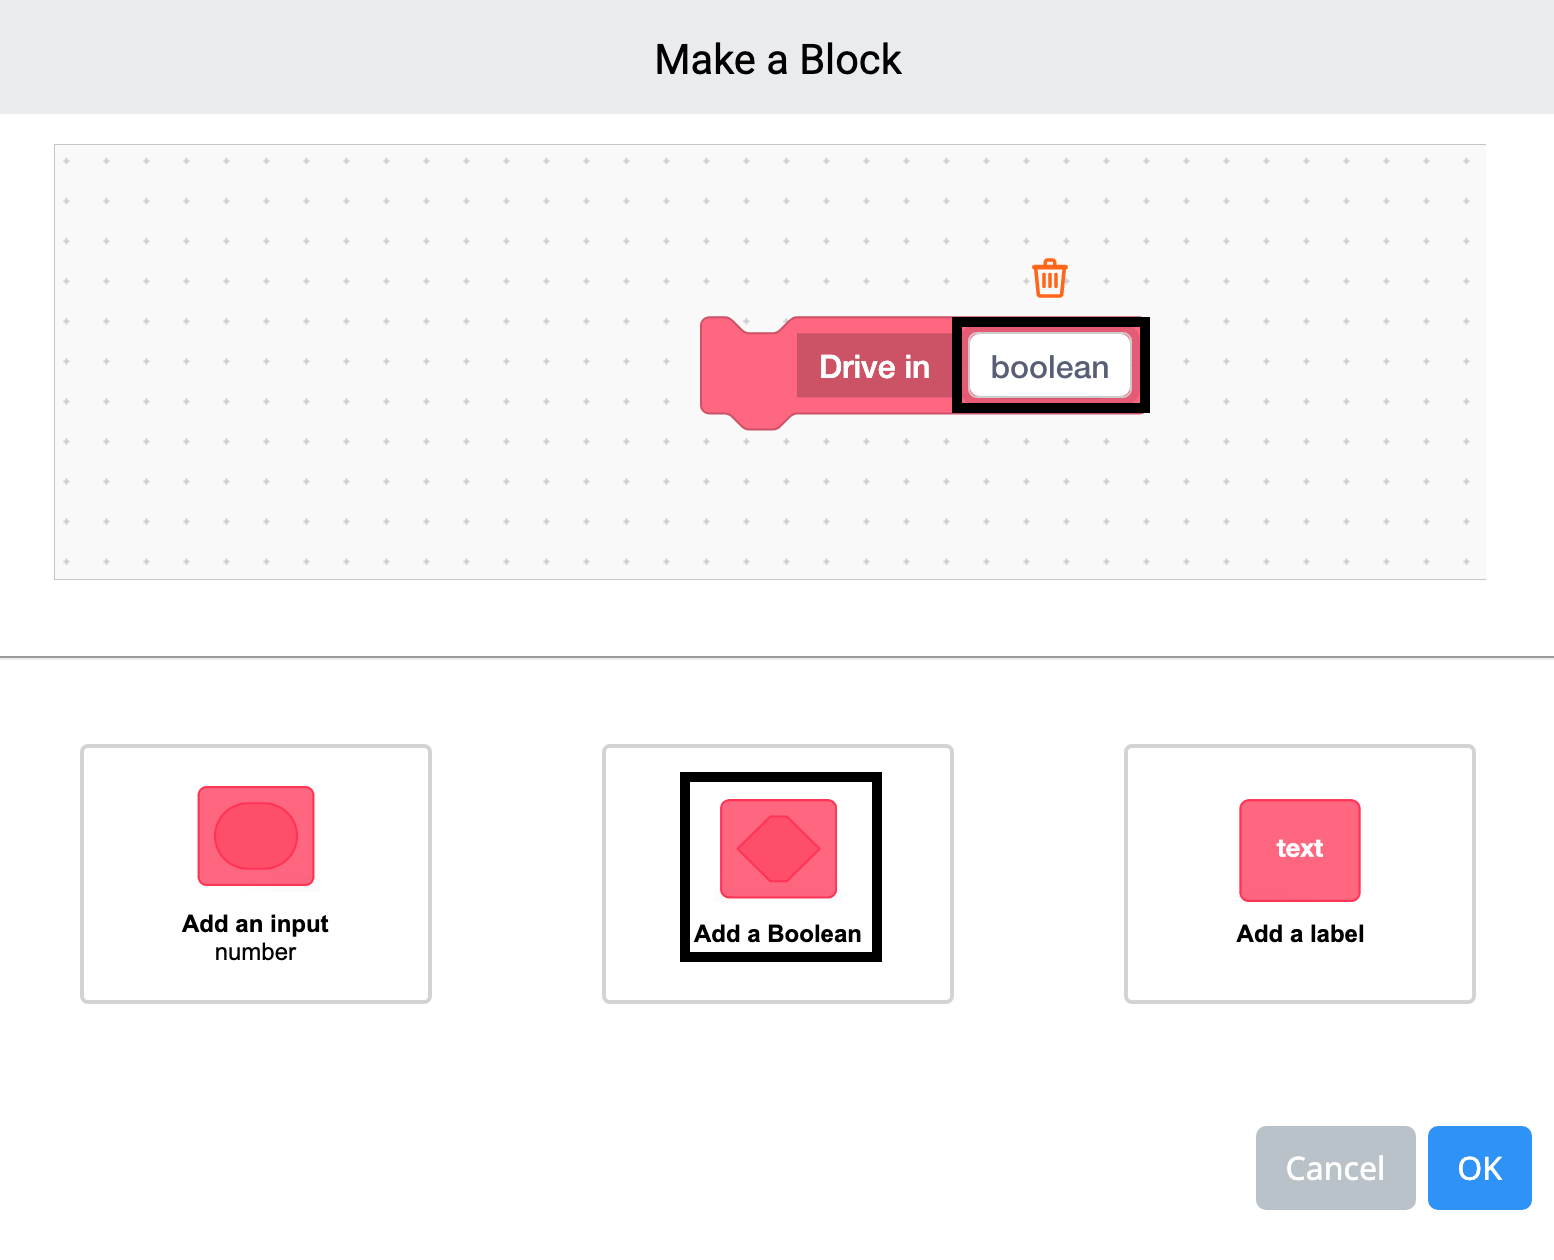1554x1260 pixels.
Task: Click the 'Add an input' caption text
Action: click(255, 923)
